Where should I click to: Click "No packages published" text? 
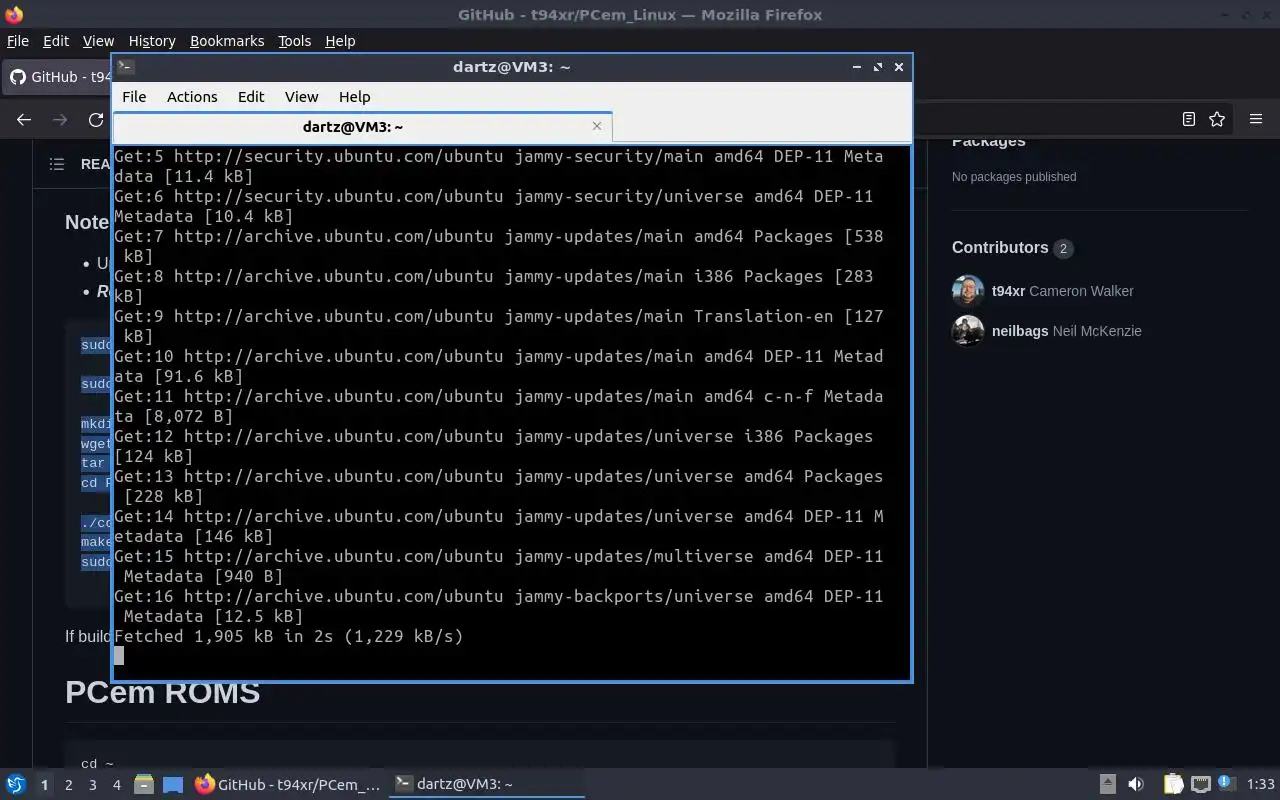tap(1014, 177)
